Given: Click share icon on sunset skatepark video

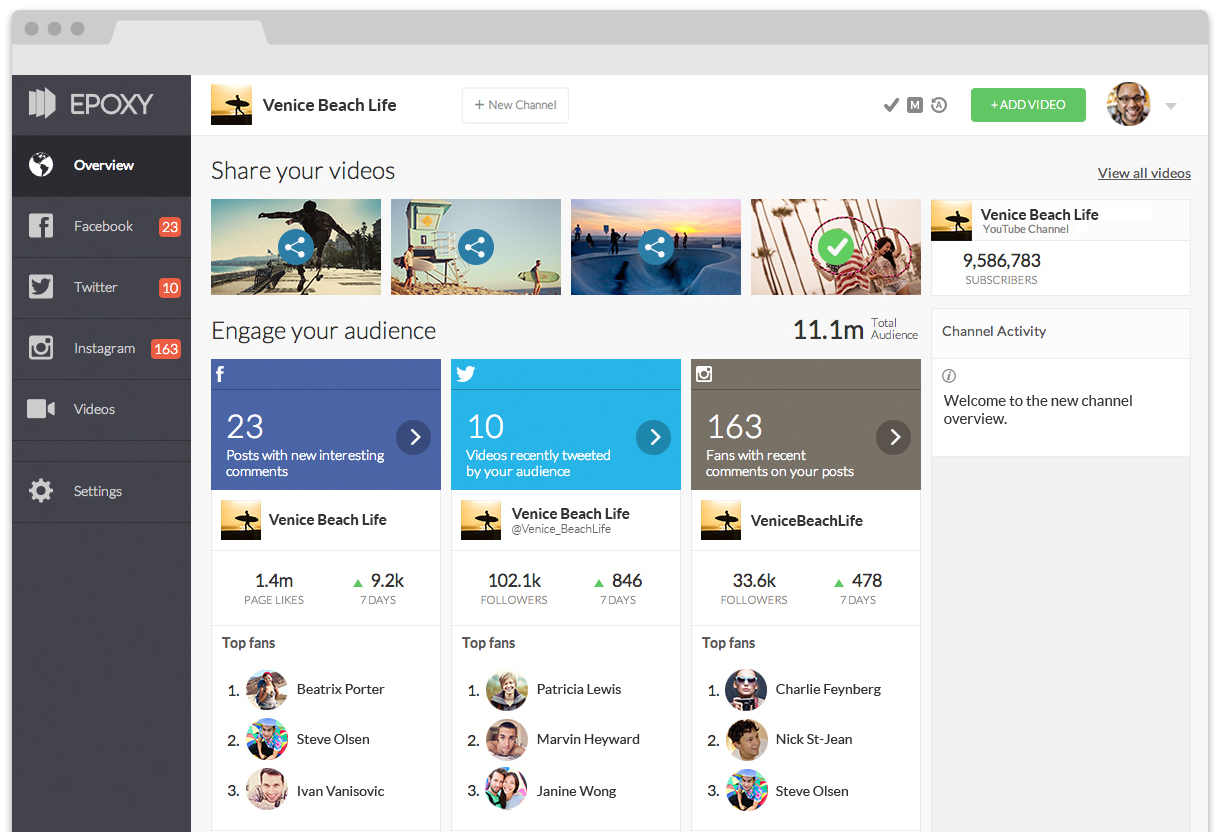Looking at the screenshot, I should tap(656, 246).
